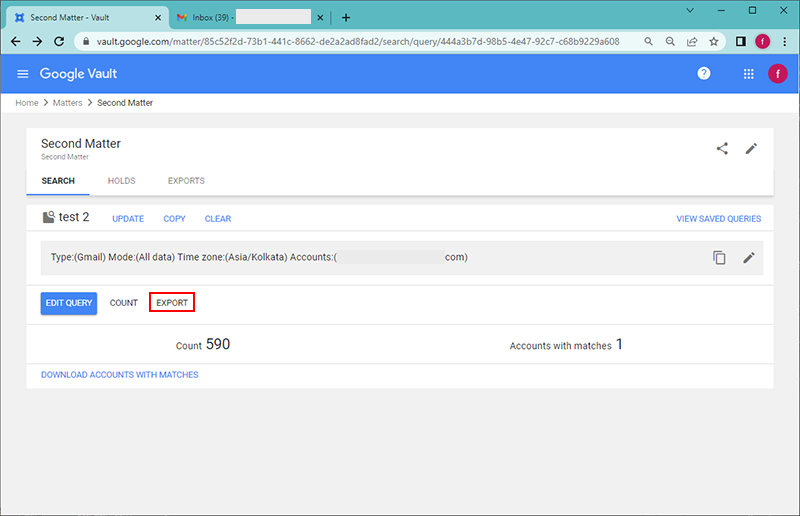Switch to the Second Matter - Vault tab

click(x=87, y=18)
